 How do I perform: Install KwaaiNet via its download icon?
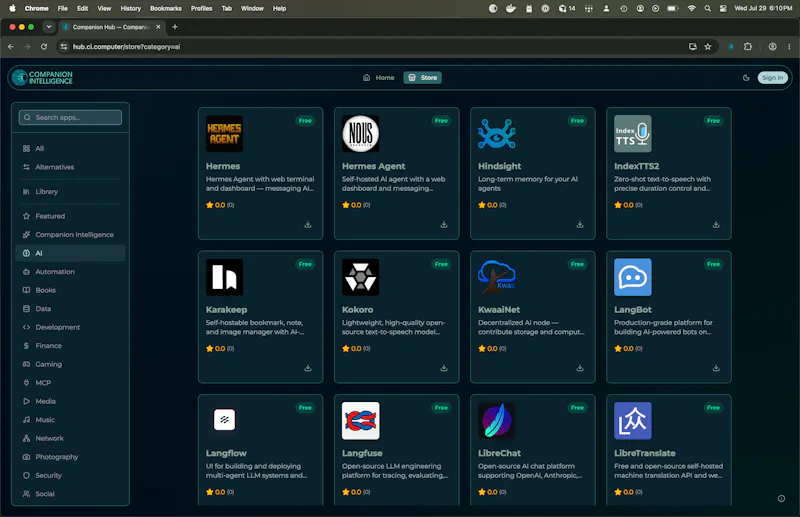[580, 368]
